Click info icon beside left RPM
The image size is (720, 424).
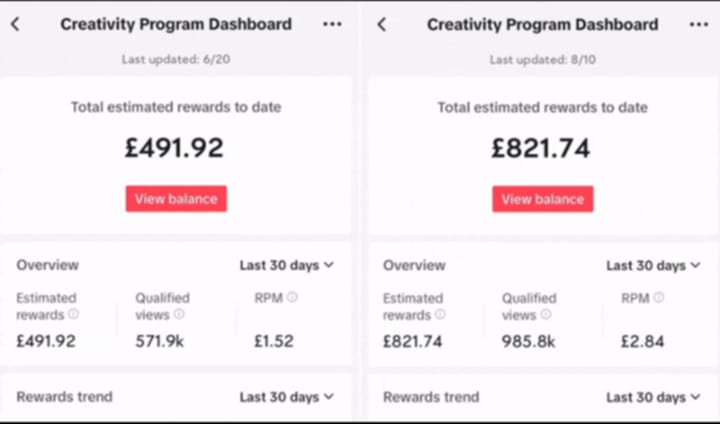click(292, 297)
